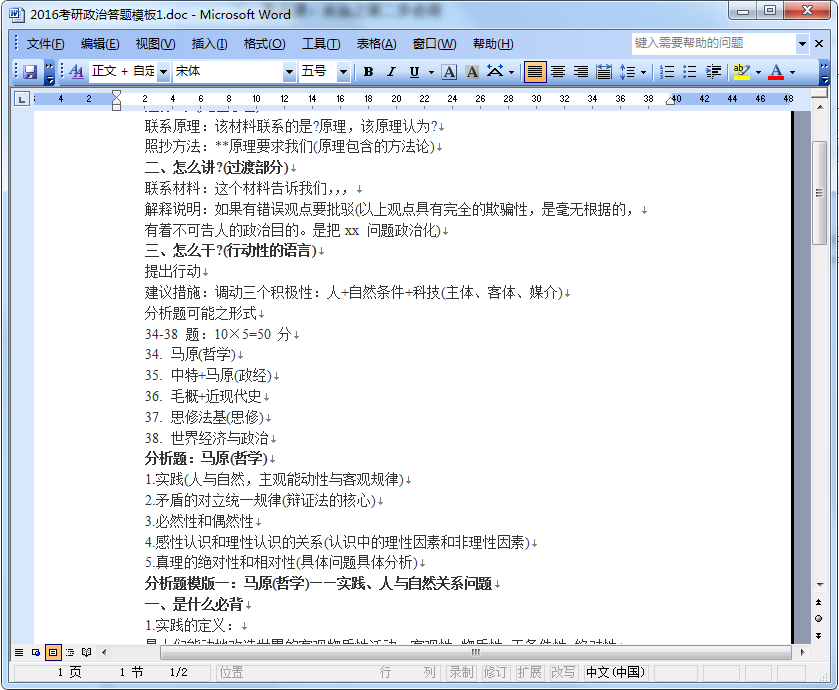Close the document with the menu bar X
The width and height of the screenshot is (839, 690).
pyautogui.click(x=819, y=43)
